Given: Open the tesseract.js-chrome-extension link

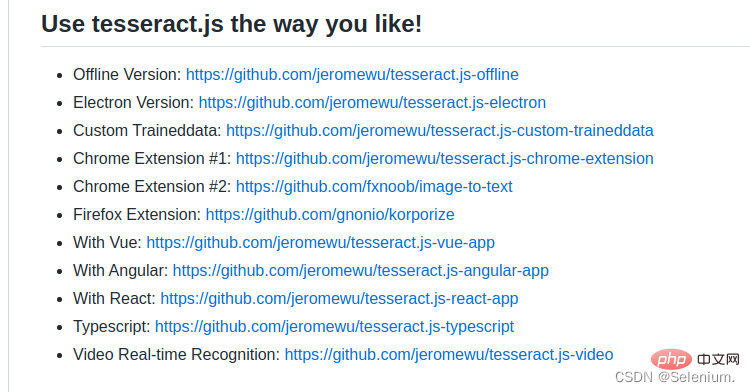Looking at the screenshot, I should tap(444, 158).
